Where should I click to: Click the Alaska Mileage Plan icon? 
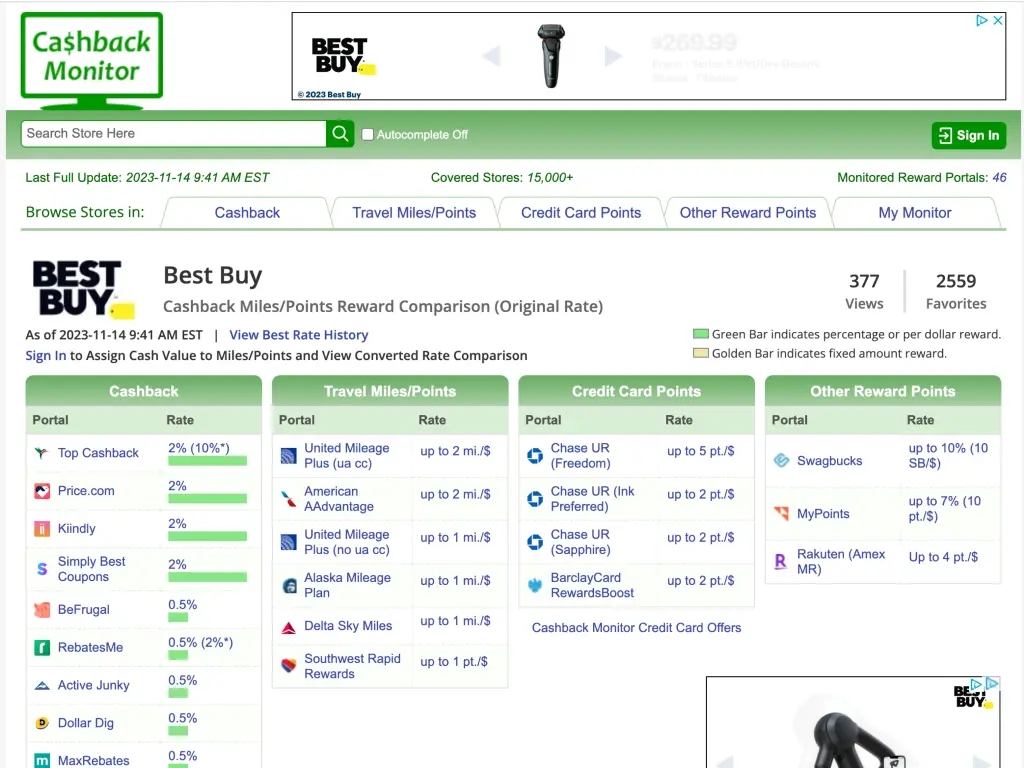(289, 585)
